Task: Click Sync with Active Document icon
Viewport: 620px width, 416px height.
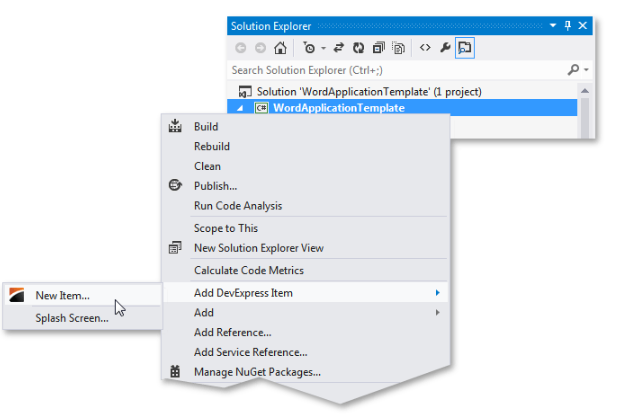Action: (x=338, y=48)
